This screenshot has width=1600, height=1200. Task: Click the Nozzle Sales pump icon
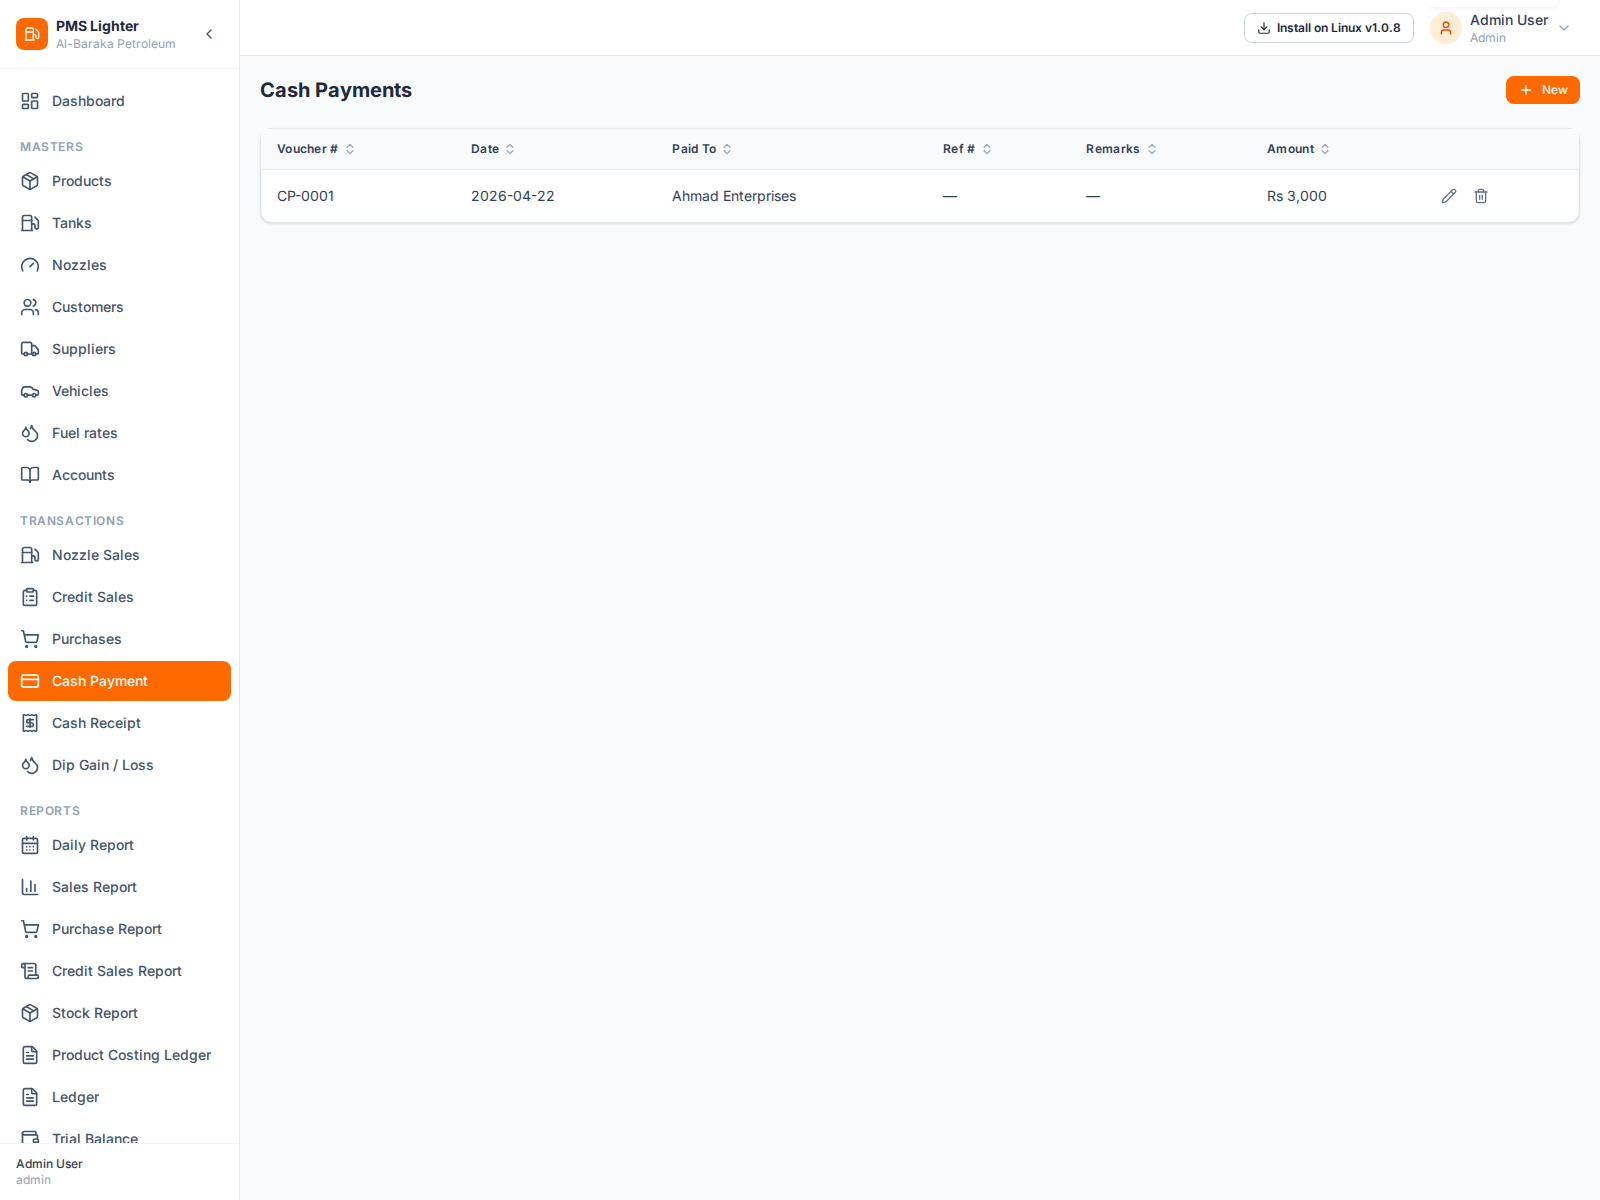pyautogui.click(x=30, y=555)
